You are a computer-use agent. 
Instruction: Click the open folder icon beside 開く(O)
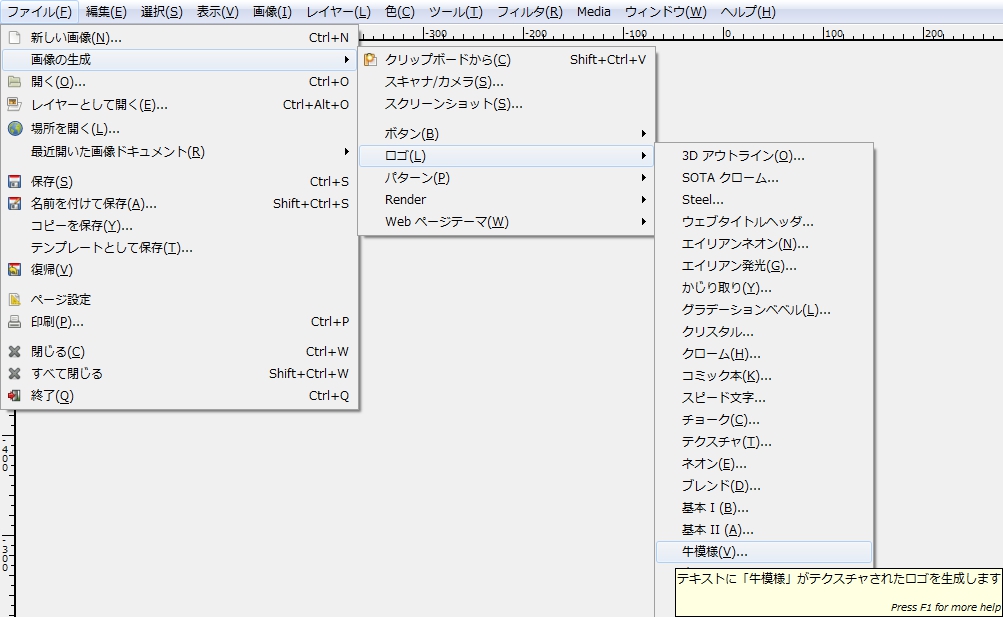coord(15,82)
